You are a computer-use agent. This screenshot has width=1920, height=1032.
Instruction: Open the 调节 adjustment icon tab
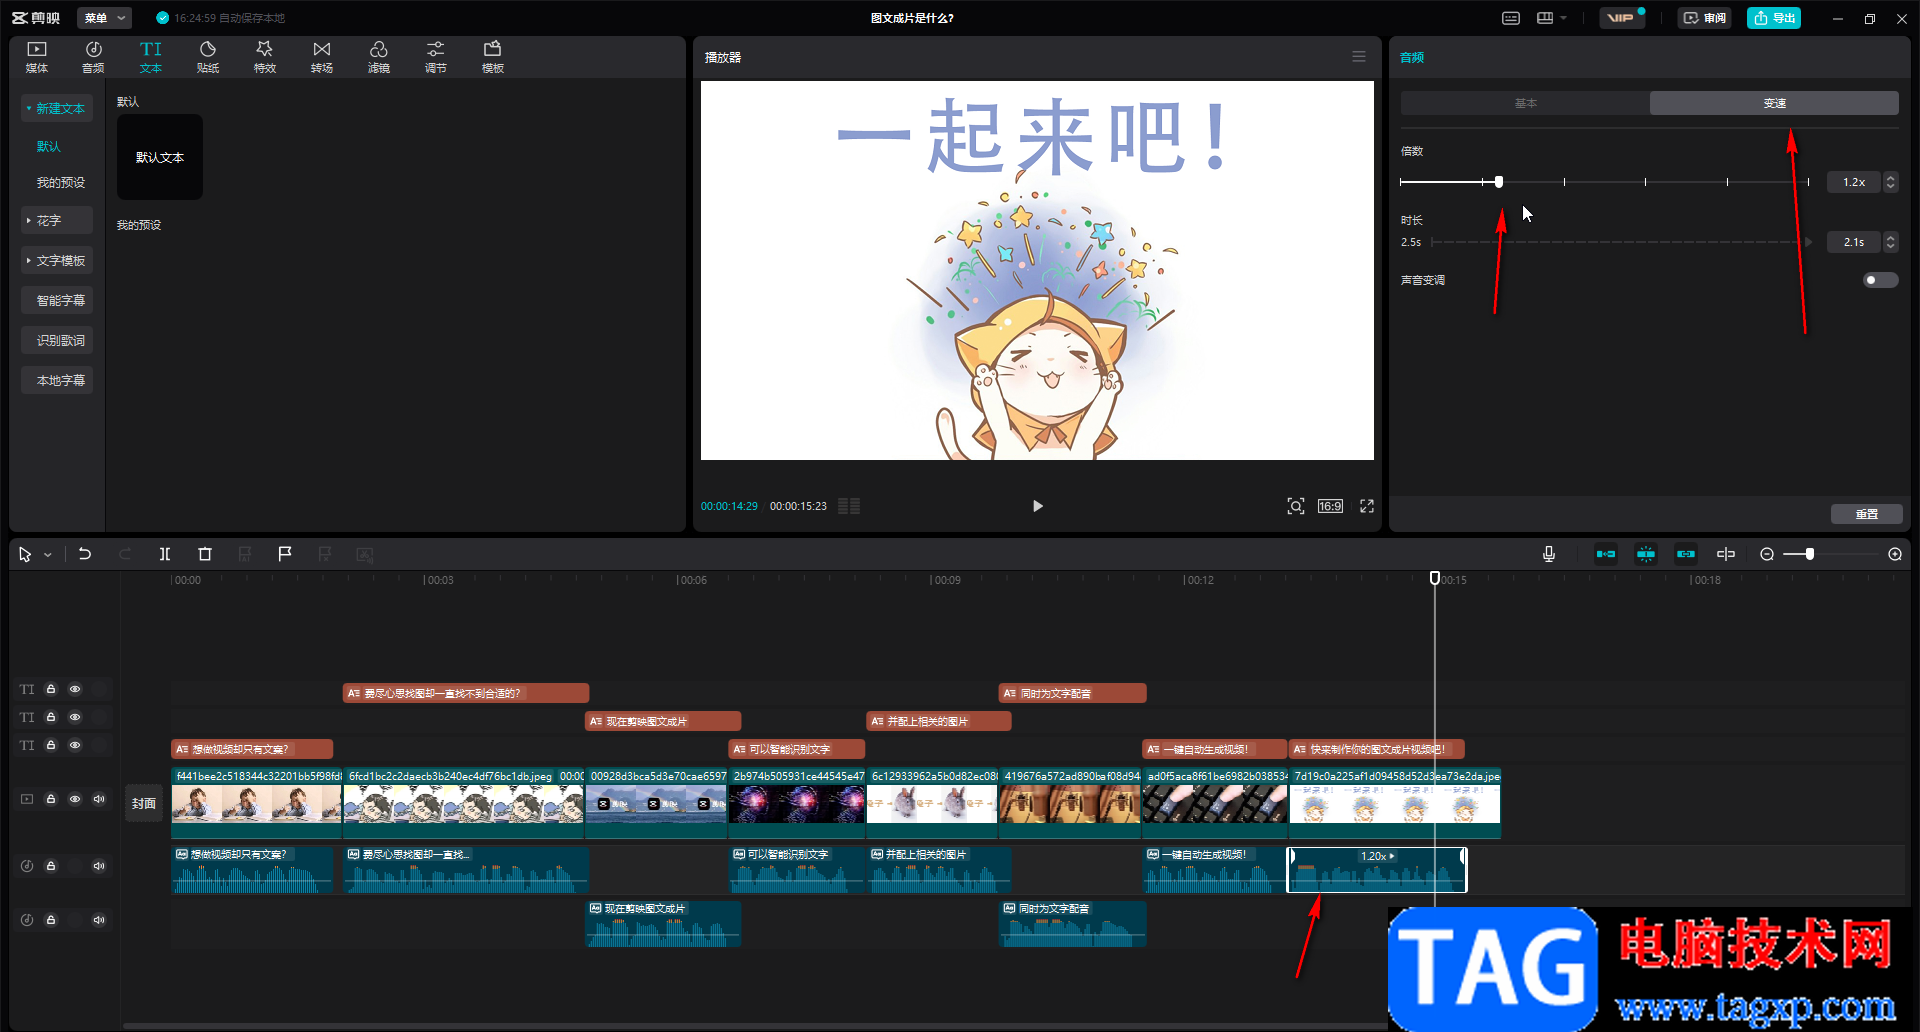[x=436, y=57]
